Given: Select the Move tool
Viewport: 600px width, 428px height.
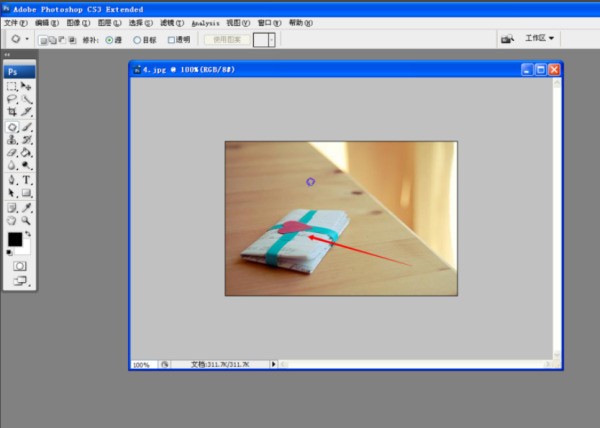Looking at the screenshot, I should tap(26, 86).
